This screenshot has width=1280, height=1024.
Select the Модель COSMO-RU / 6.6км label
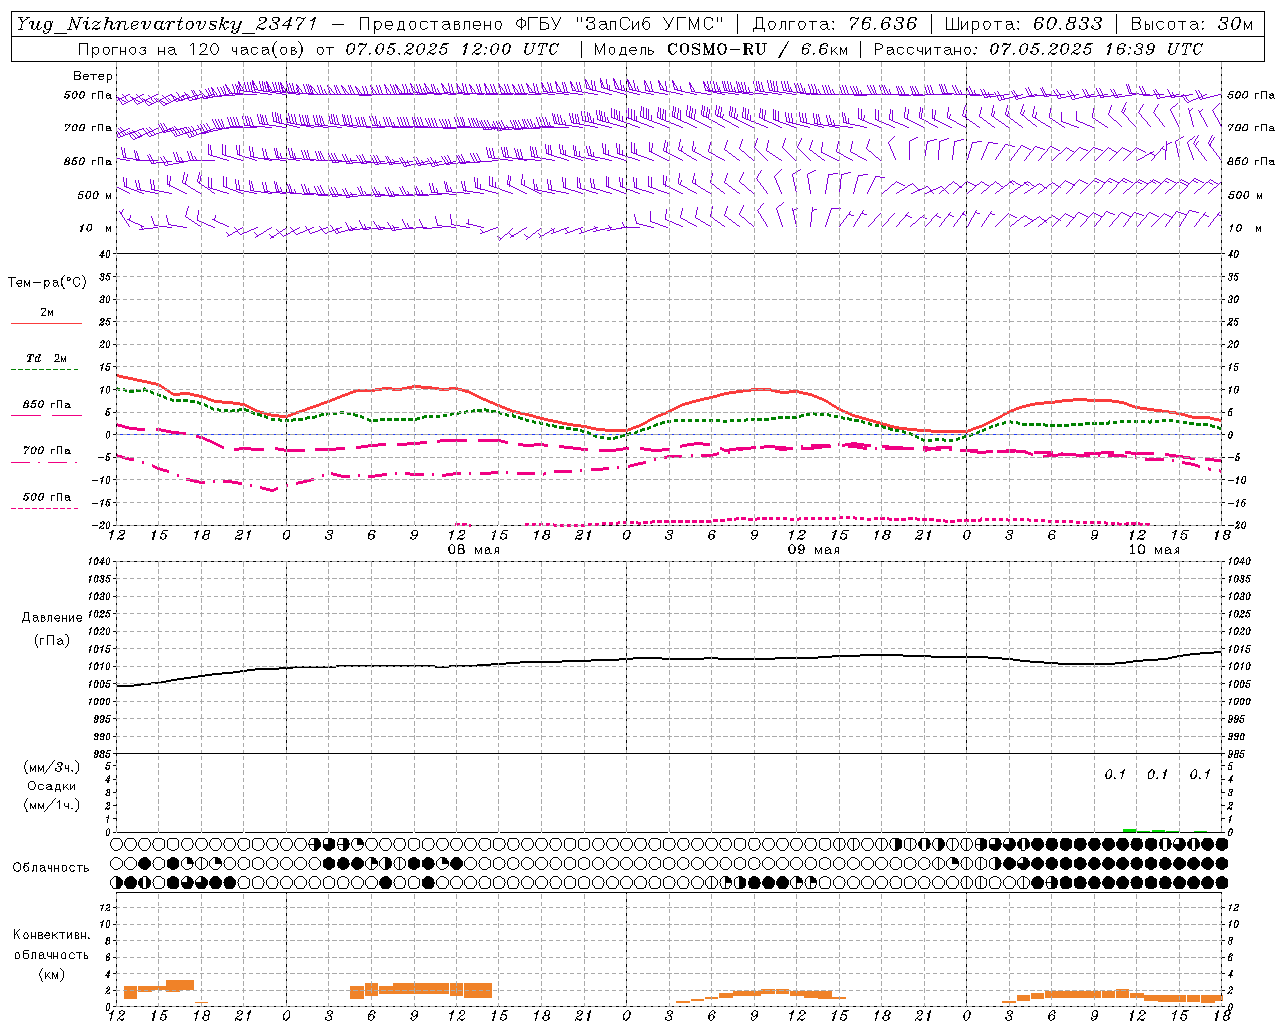point(721,49)
